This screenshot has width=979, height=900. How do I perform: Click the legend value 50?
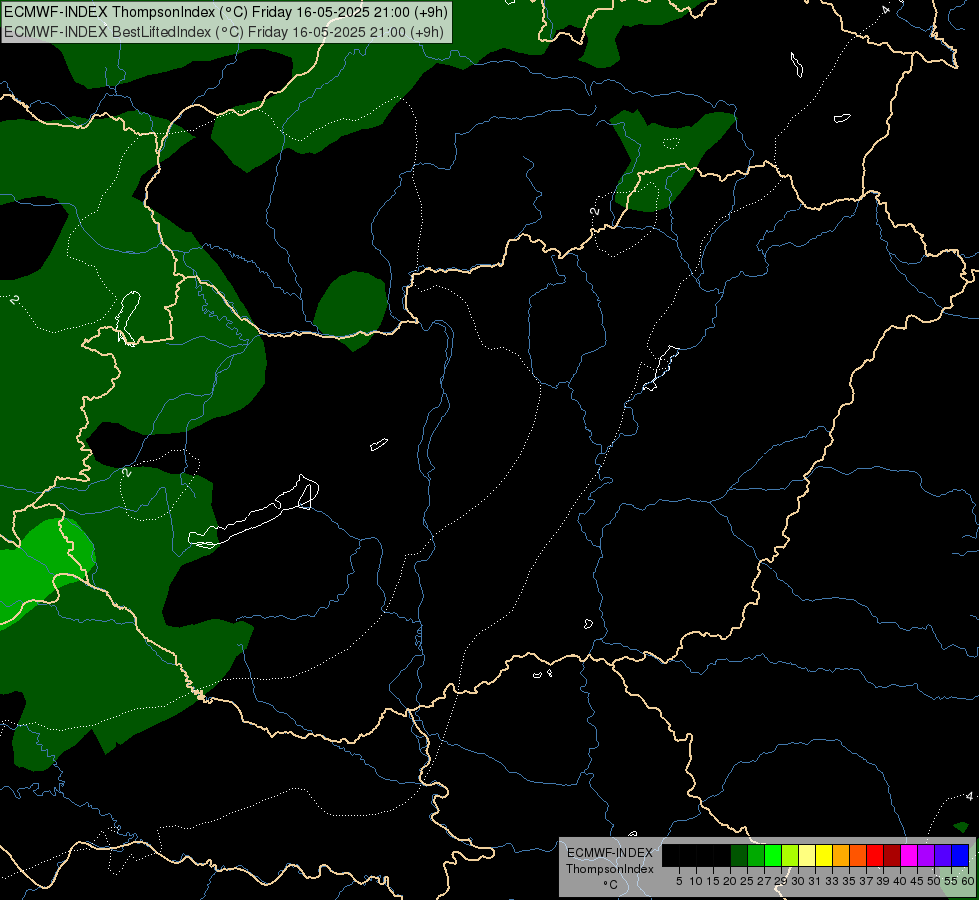click(934, 881)
